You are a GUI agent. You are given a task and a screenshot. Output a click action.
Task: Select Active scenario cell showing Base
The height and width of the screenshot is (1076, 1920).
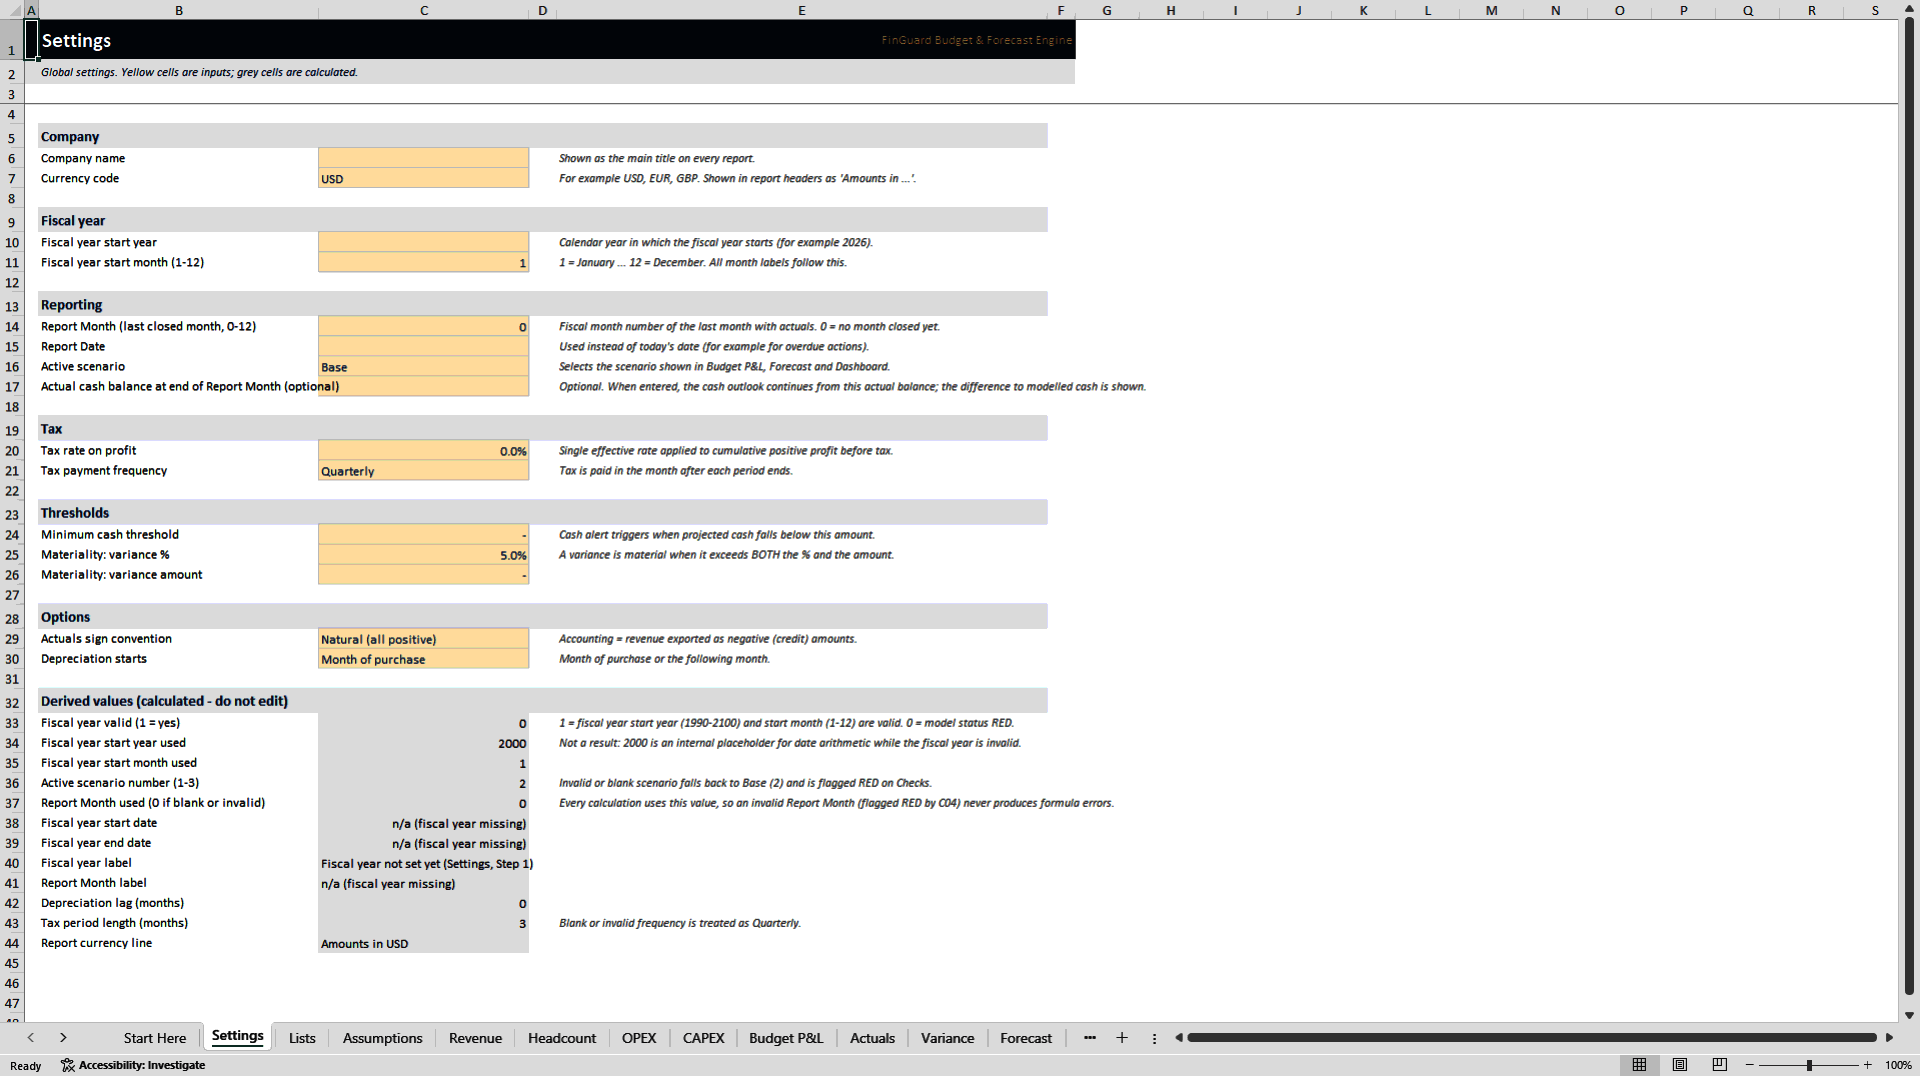coord(423,366)
